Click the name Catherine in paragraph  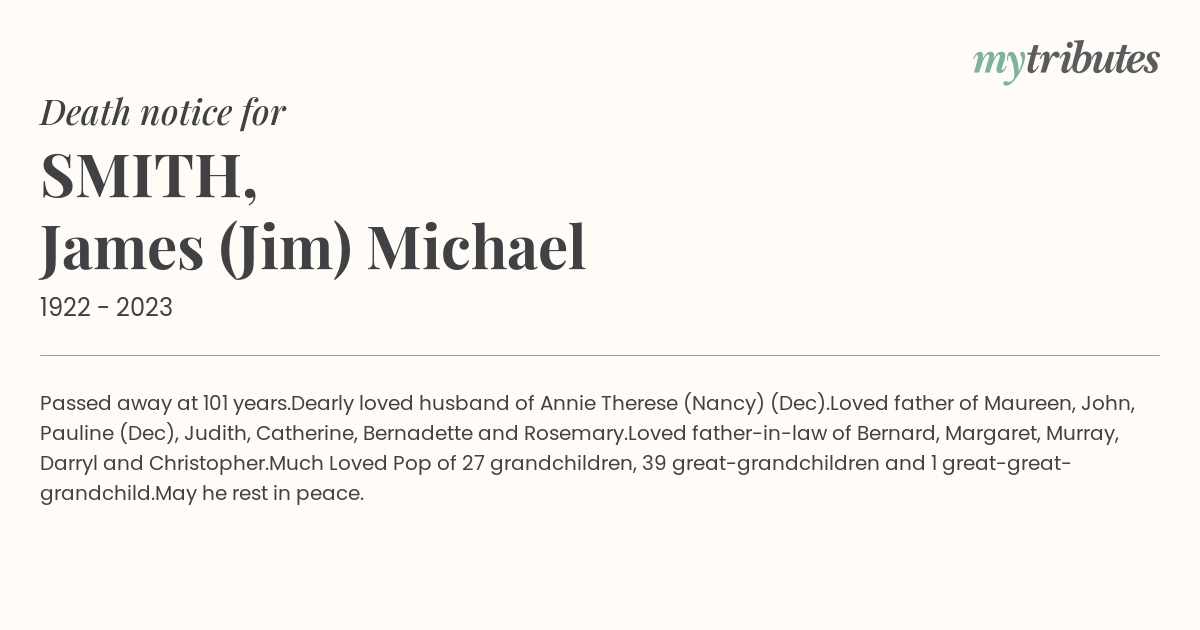tap(304, 434)
